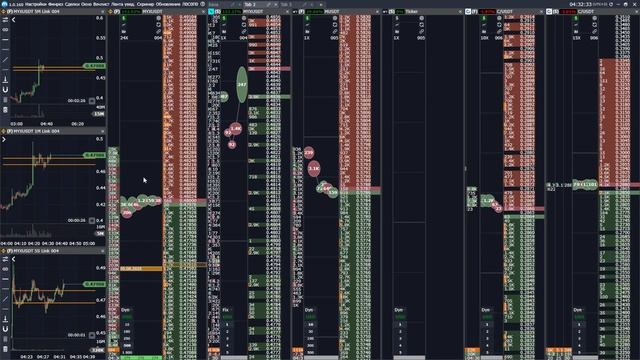Select horizontal line tool in bottom 5S chart toolbar

(5, 279)
